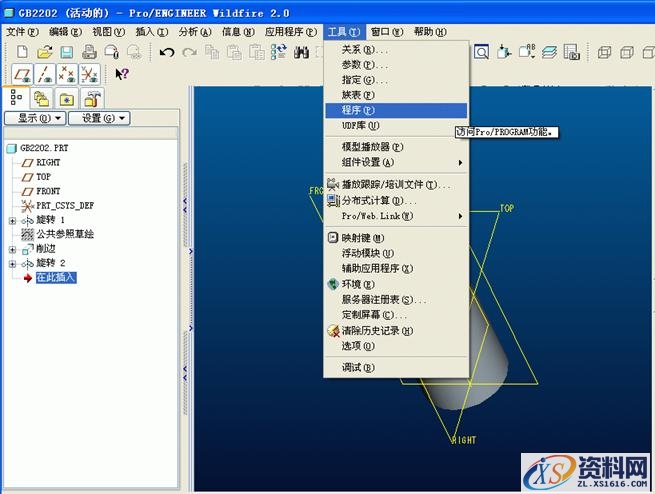This screenshot has width=655, height=494.
Task: Select the FRONT datum plane tree item
Action: (41, 191)
